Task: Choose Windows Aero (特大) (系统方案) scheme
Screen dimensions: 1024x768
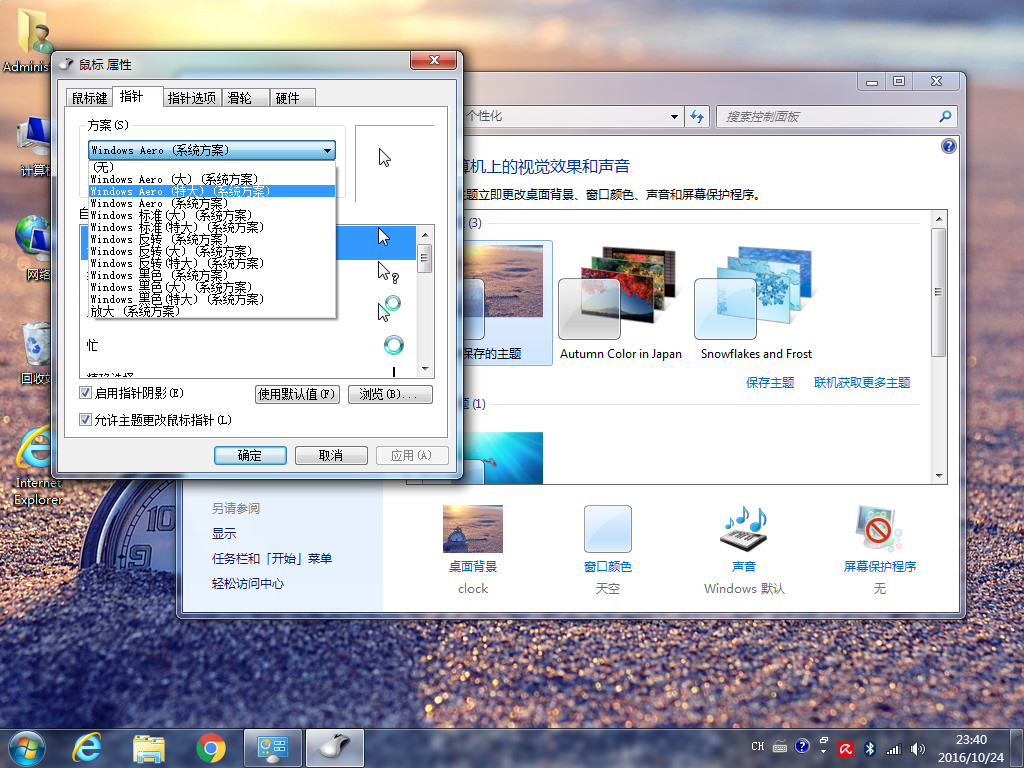Action: point(212,191)
